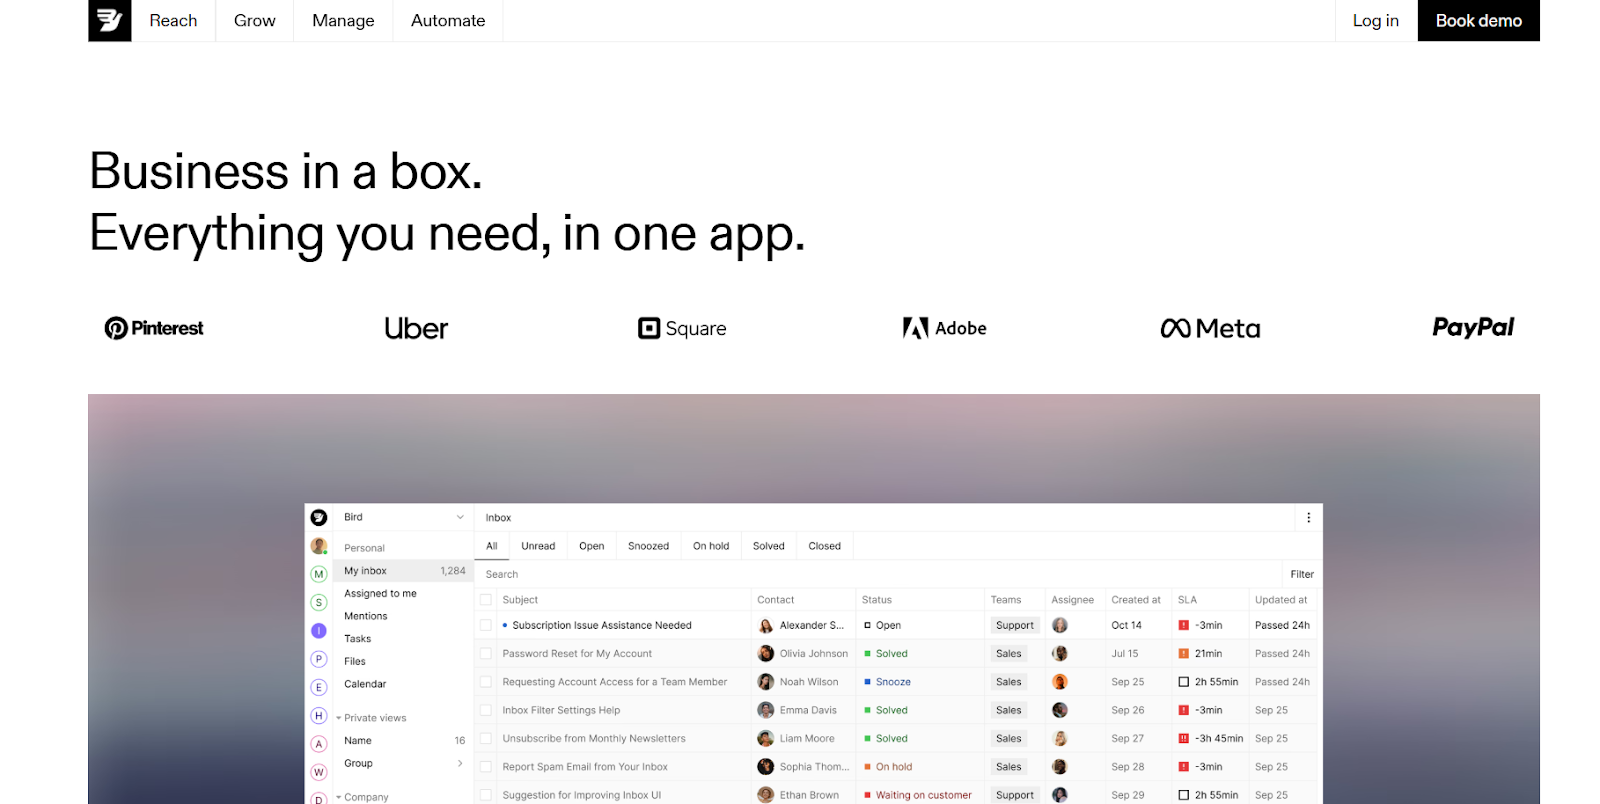Screen dimensions: 1600x804
Task: Switch to the Open inbox tab
Action: (591, 546)
